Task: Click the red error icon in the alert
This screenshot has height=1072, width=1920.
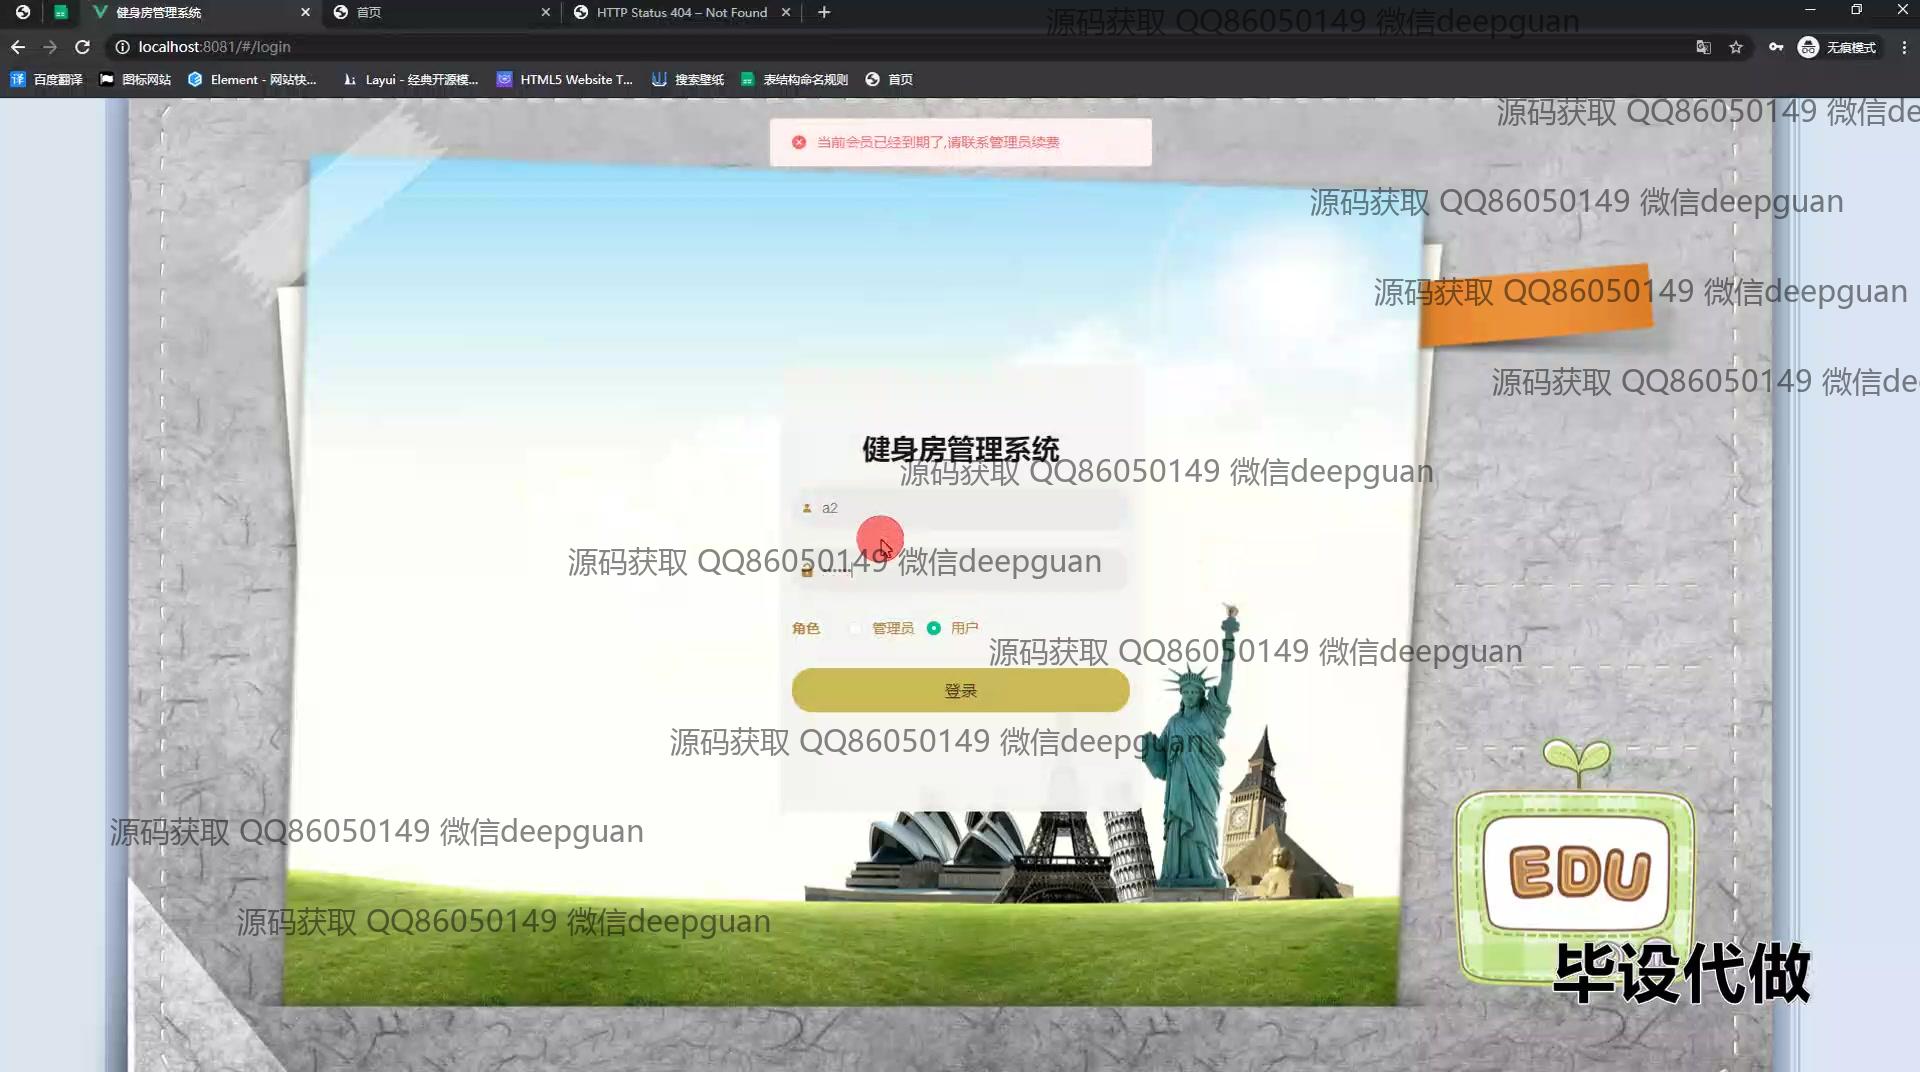Action: 799,142
